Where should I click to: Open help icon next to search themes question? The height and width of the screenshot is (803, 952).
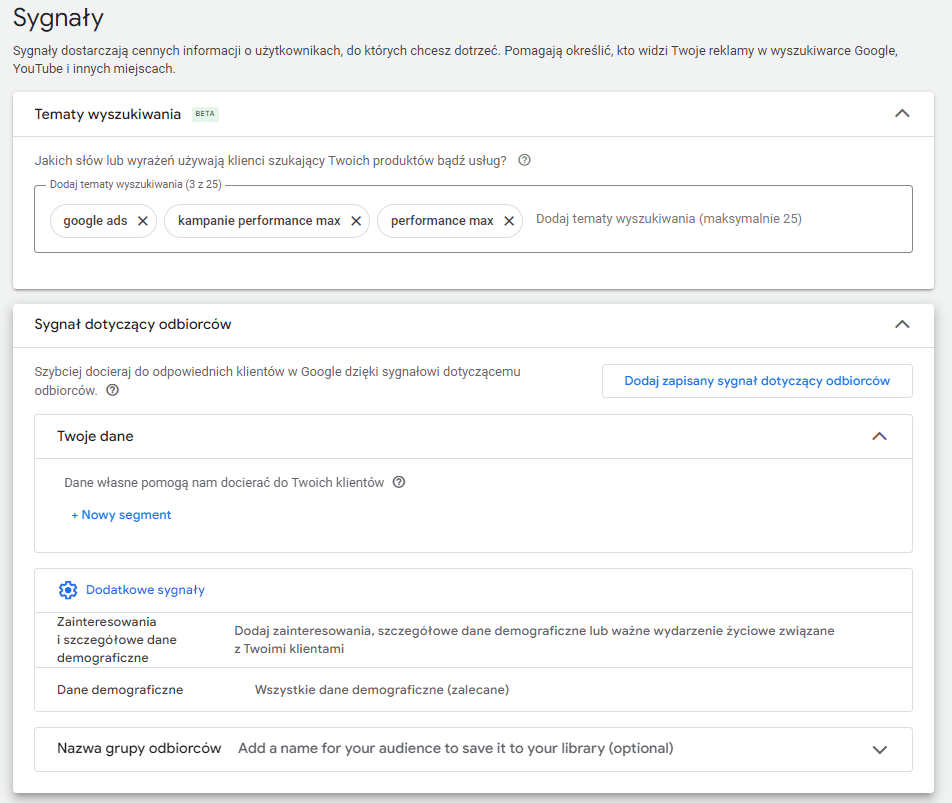524,160
